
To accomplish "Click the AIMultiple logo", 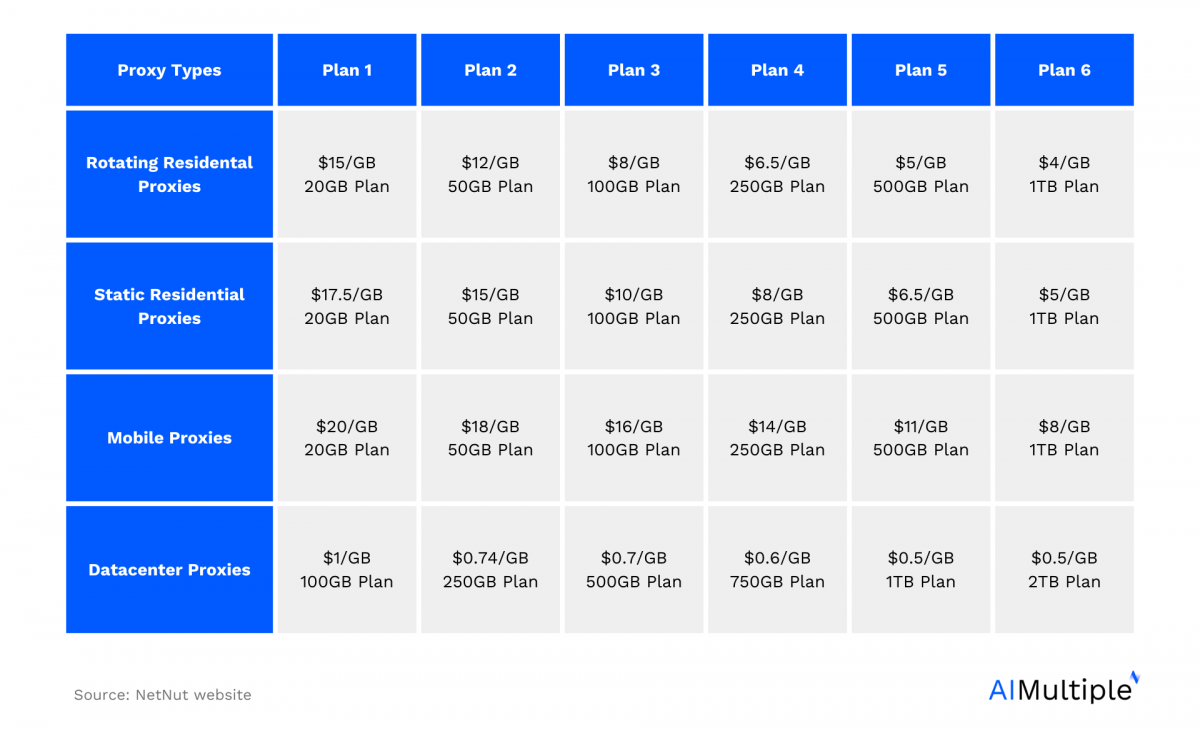I will [1064, 687].
